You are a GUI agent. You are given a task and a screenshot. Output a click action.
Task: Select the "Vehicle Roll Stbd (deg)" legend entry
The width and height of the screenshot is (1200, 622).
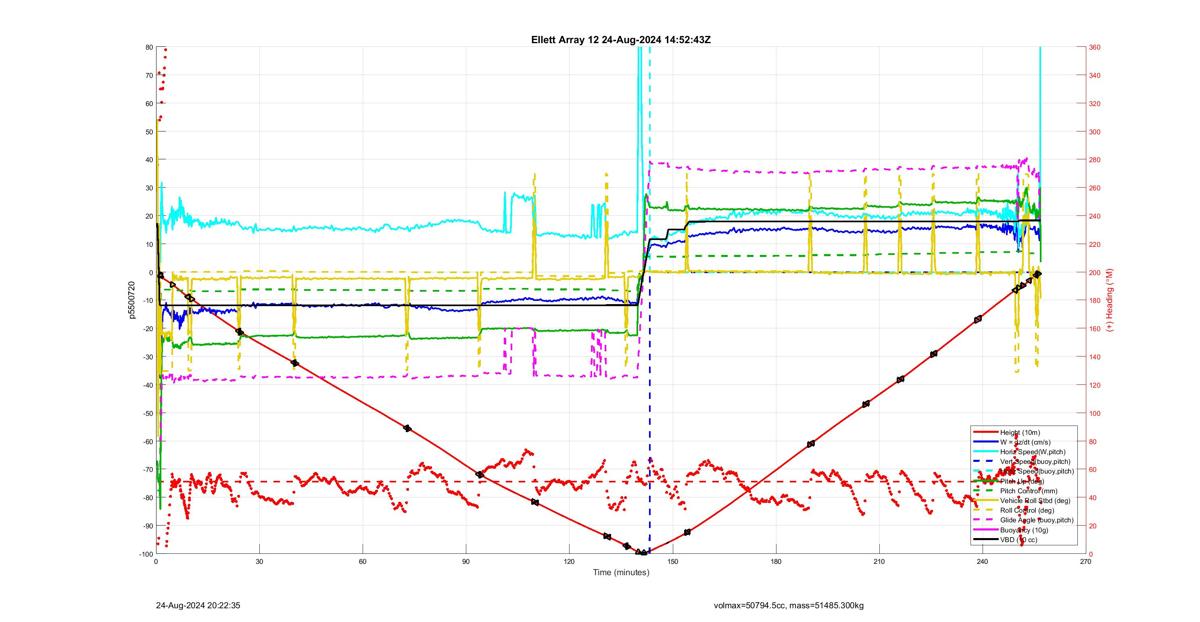(1020, 501)
